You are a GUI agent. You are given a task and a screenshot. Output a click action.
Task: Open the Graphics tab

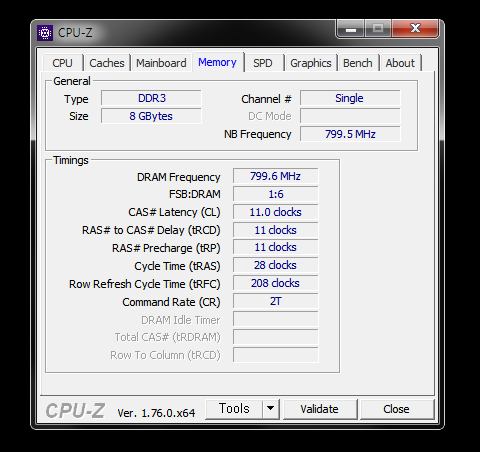(311, 63)
